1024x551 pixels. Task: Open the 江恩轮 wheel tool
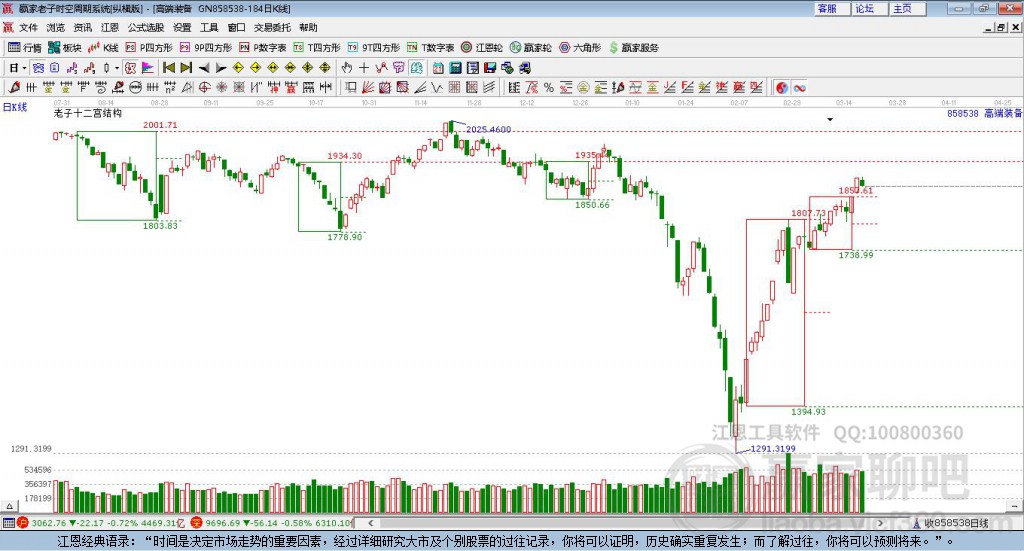click(x=482, y=48)
